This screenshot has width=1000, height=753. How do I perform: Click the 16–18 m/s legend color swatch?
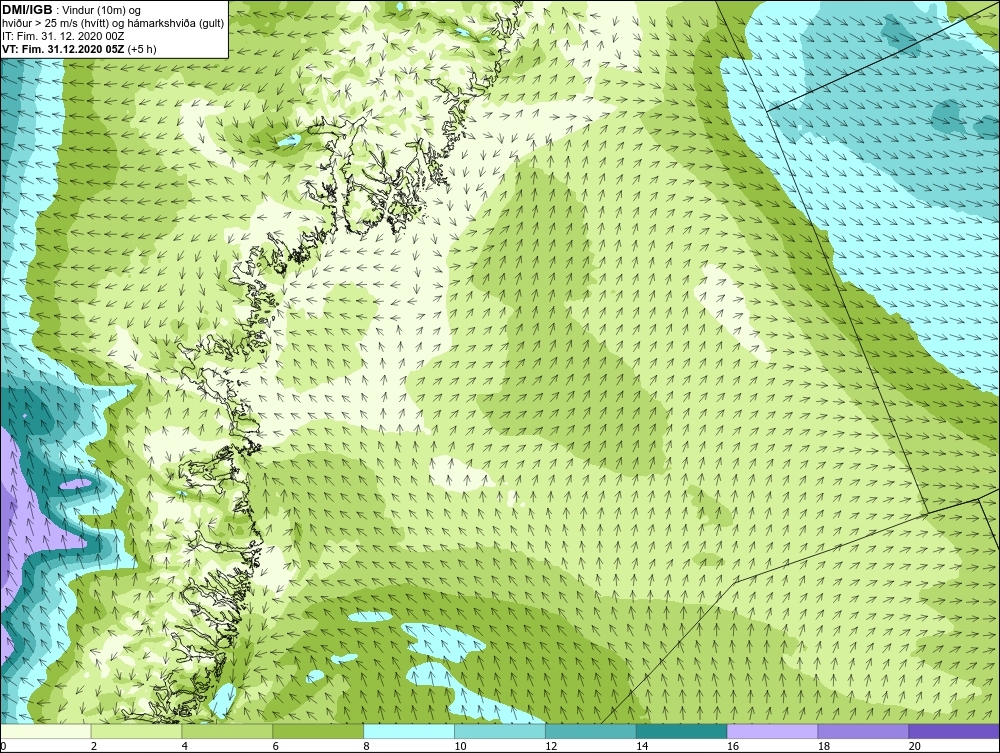coord(772,731)
